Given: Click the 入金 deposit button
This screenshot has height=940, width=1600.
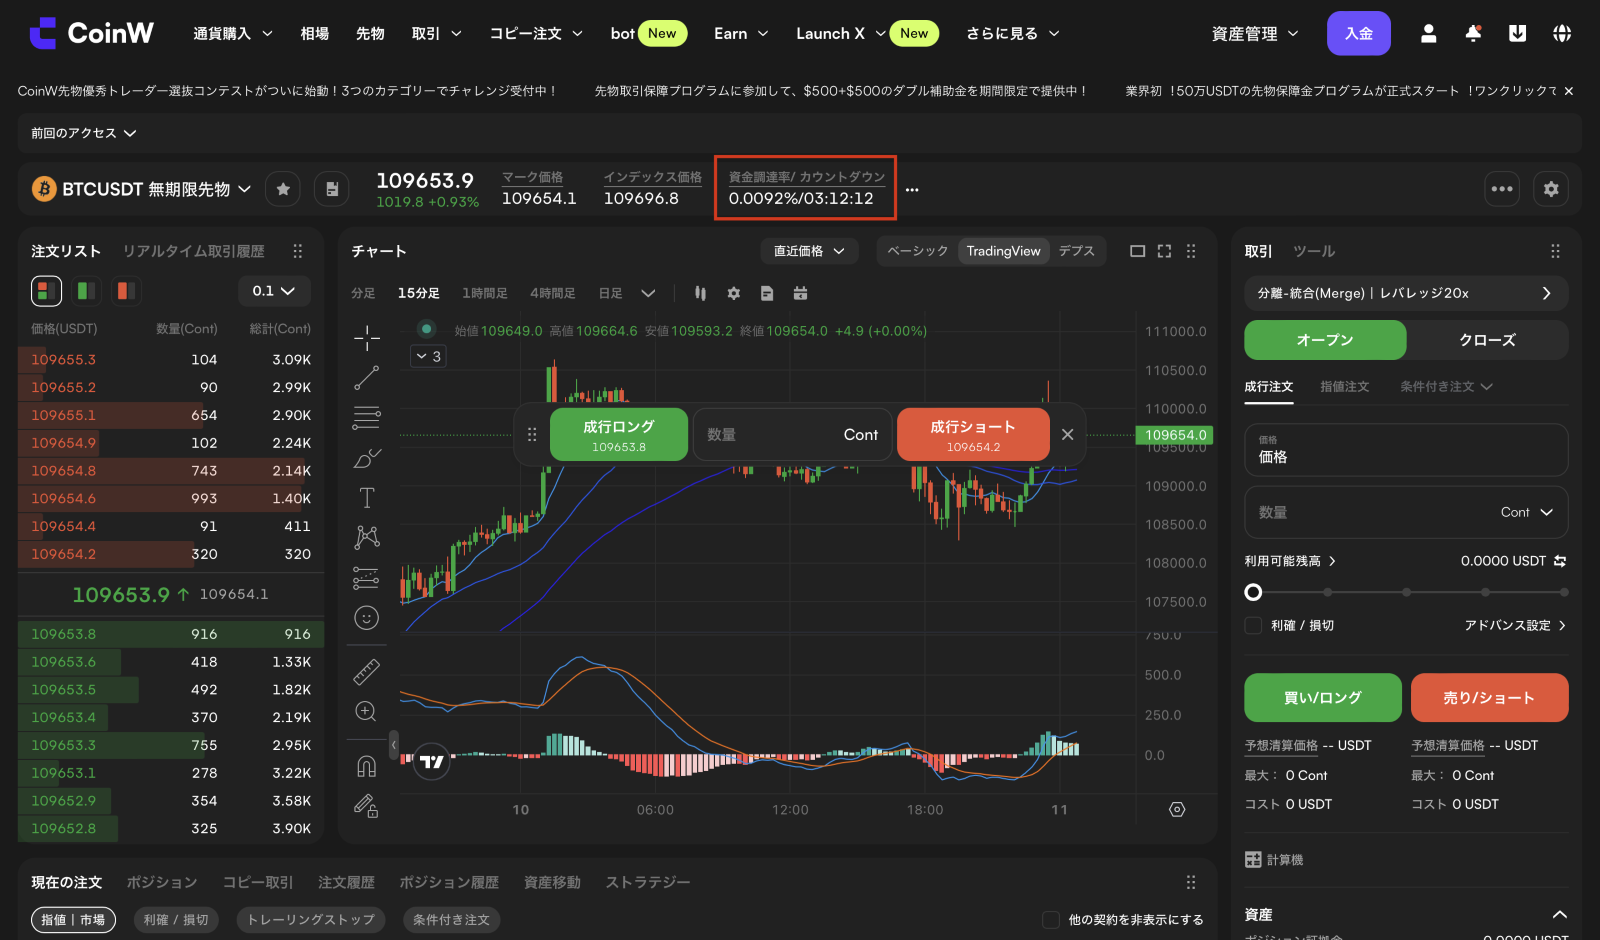Looking at the screenshot, I should (1358, 34).
